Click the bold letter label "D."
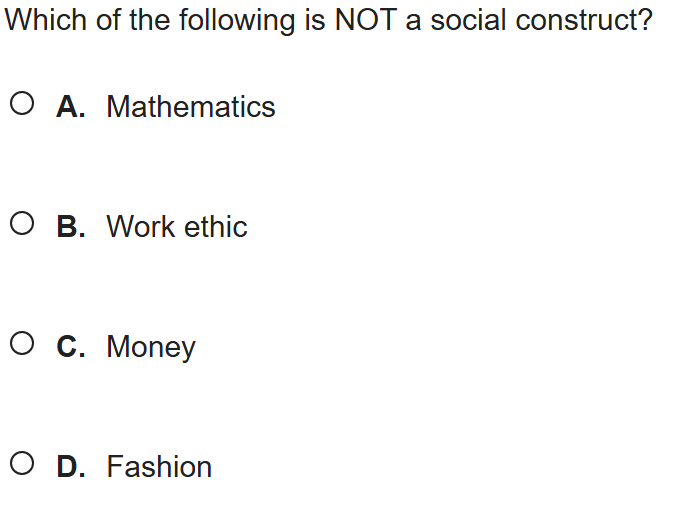Viewport: 686px width, 506px height. tap(71, 467)
